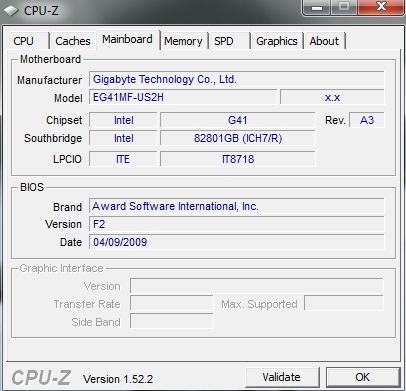Select the Mainboard tab

pyautogui.click(x=128, y=39)
